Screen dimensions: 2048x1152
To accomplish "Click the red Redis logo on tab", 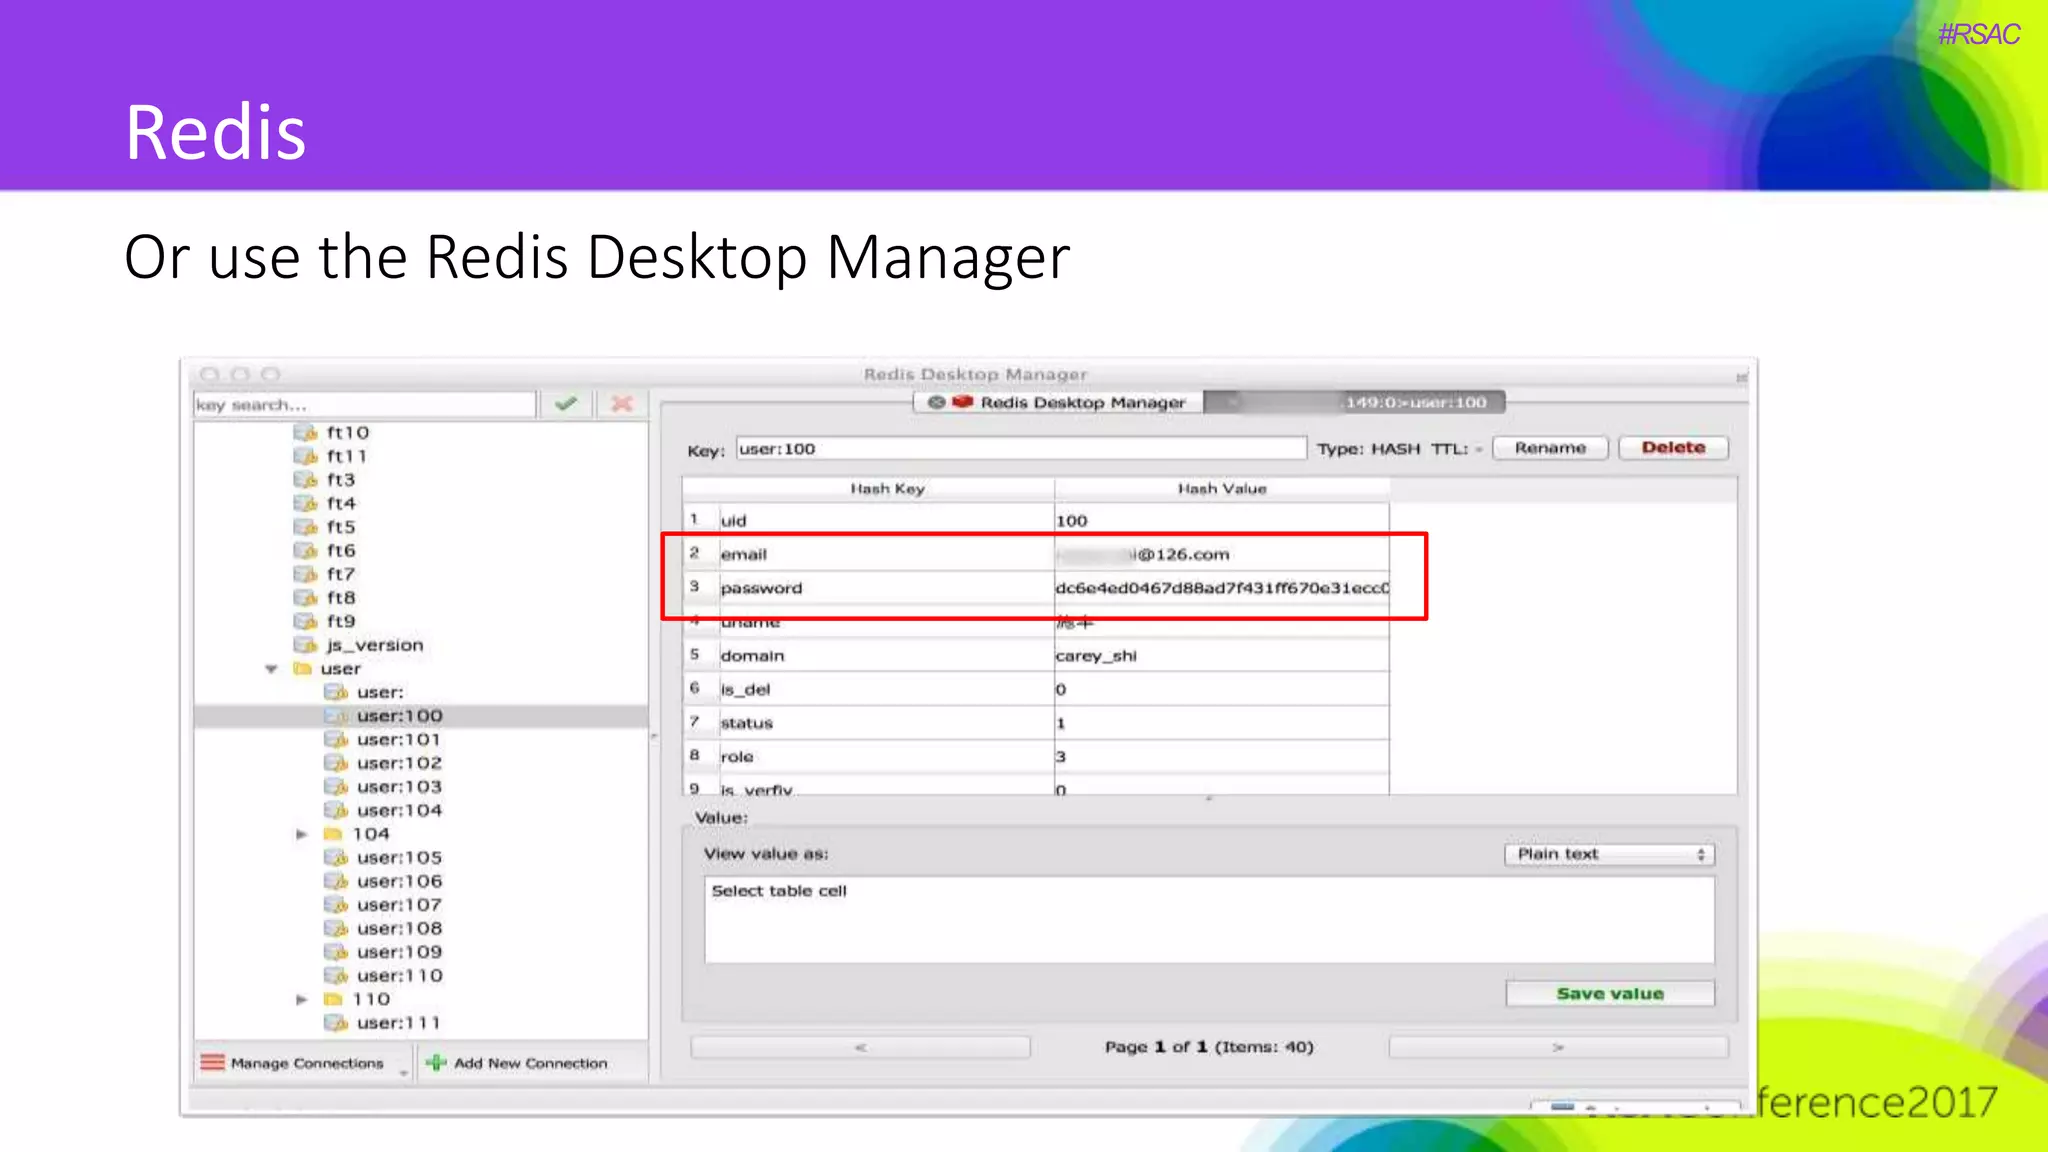I will tap(963, 402).
